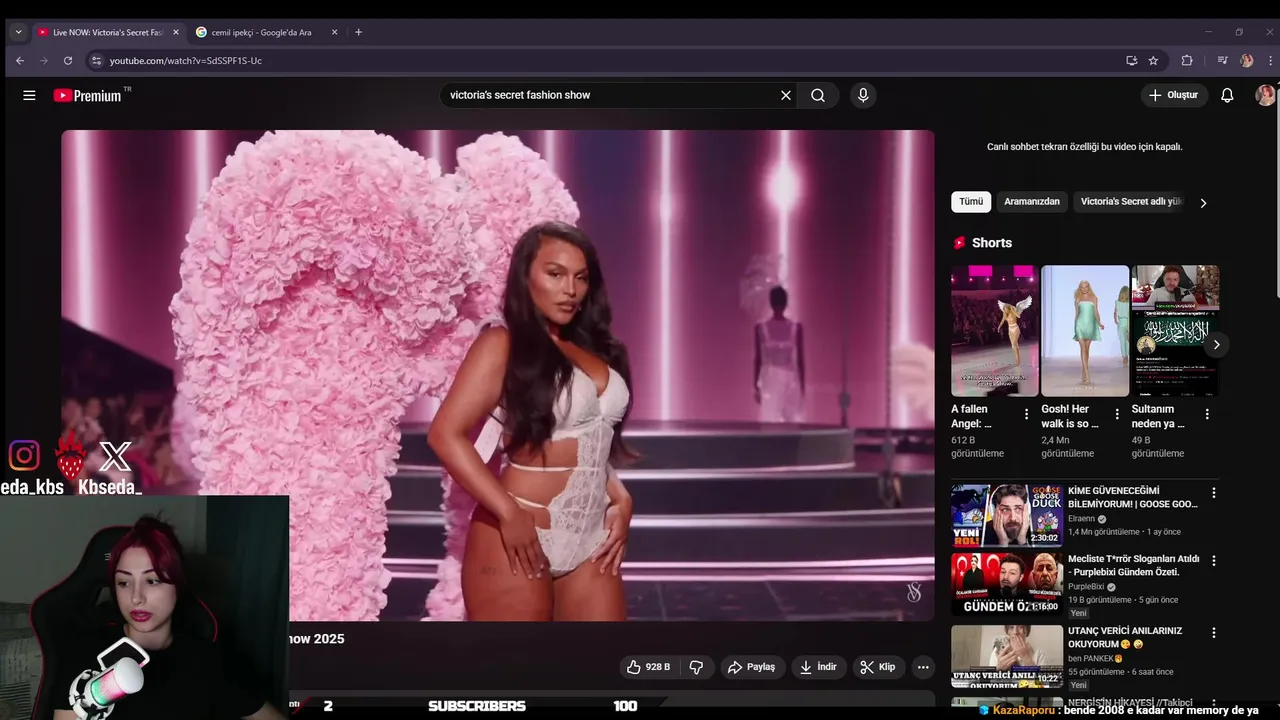Open the 'Sultanım neden ya' short thumbnail

(x=1175, y=331)
